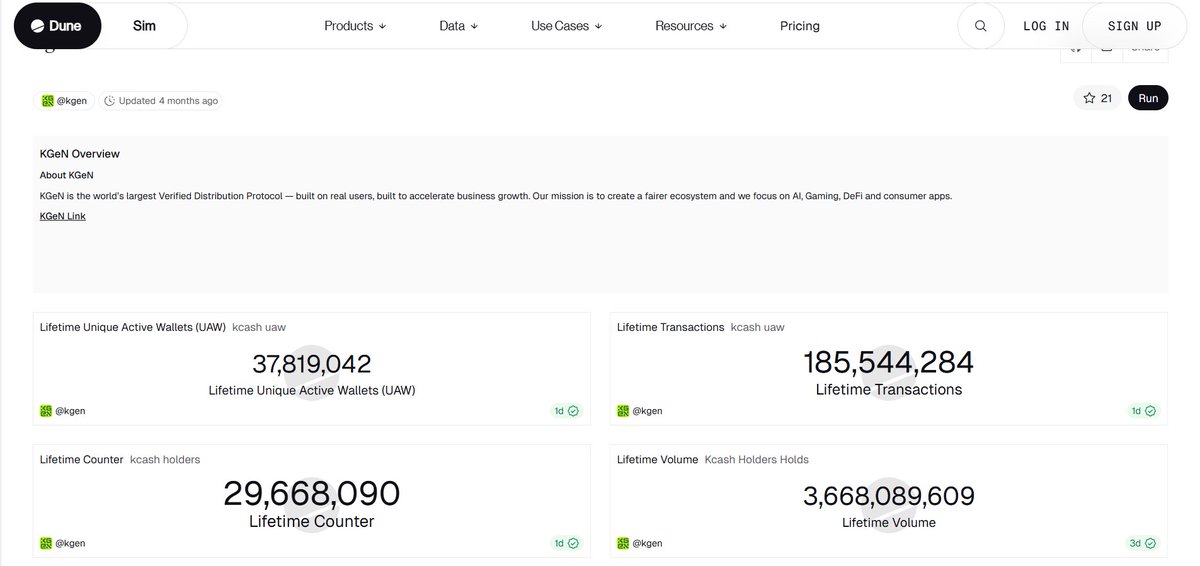The height and width of the screenshot is (566, 1200).
Task: Select the 185,544,284 transactions value
Action: click(889, 362)
